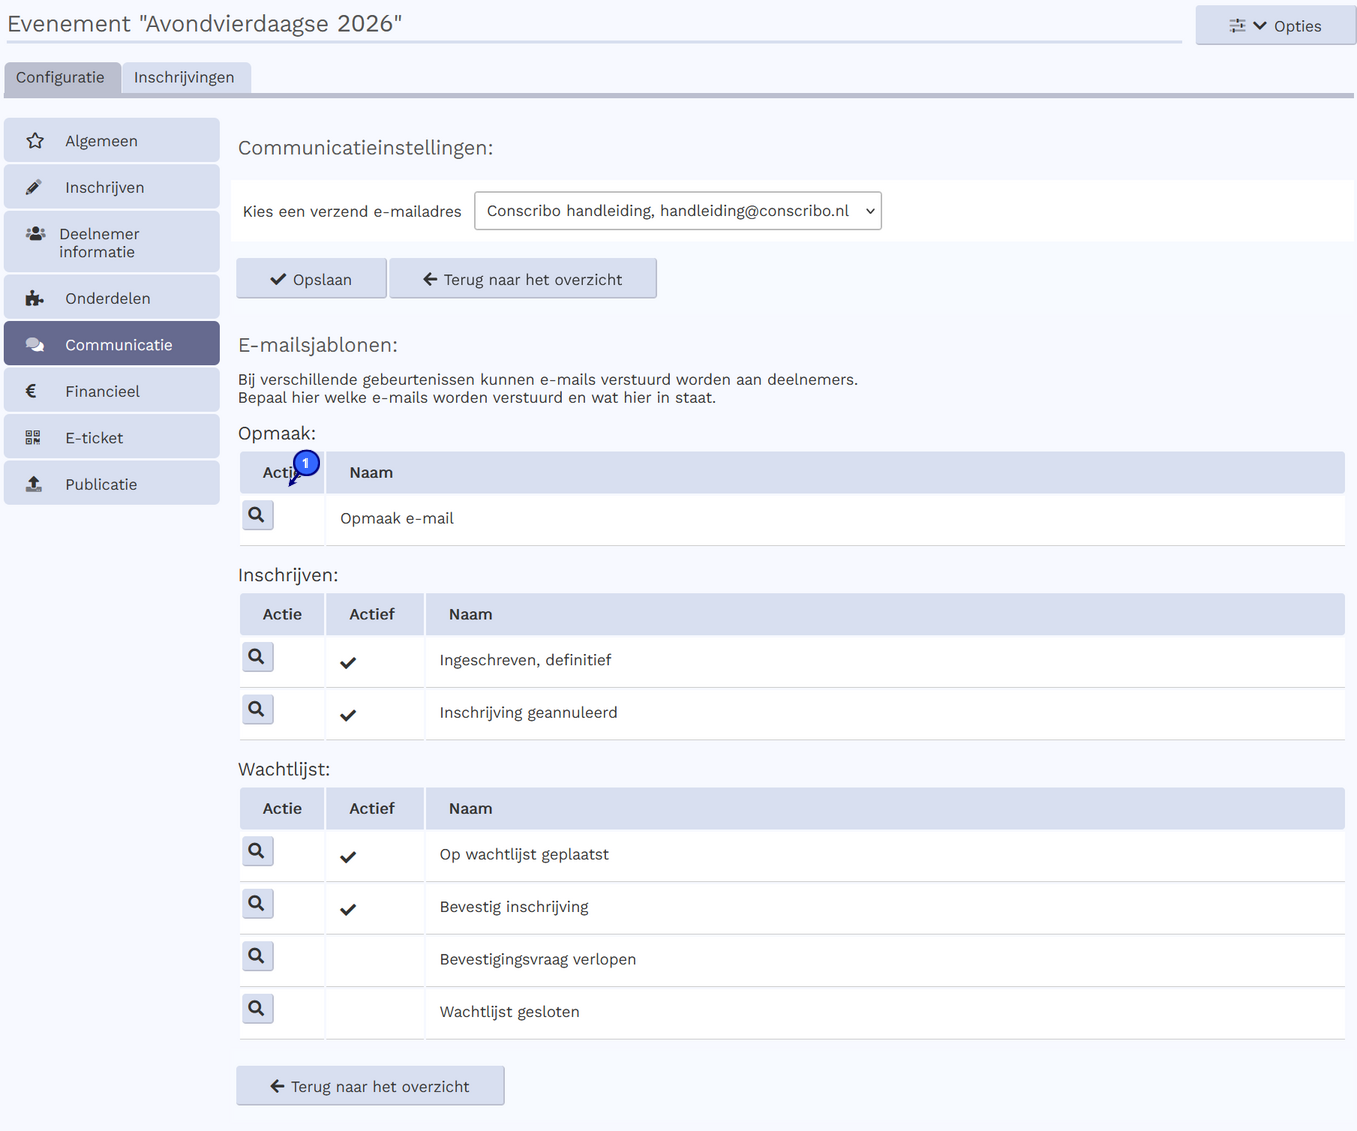Select the Inschrijven pencil icon

(x=33, y=186)
